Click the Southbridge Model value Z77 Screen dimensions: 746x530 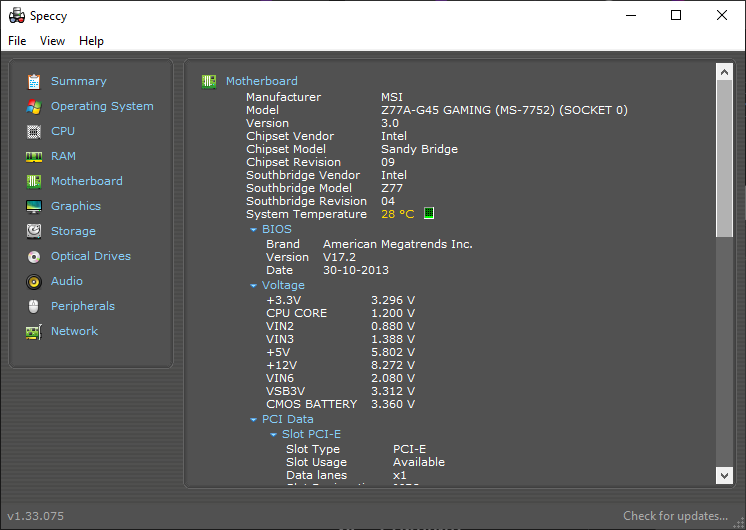pyautogui.click(x=392, y=188)
